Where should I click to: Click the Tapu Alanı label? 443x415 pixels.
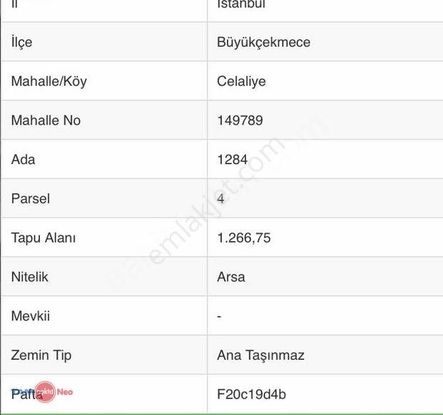coord(43,238)
